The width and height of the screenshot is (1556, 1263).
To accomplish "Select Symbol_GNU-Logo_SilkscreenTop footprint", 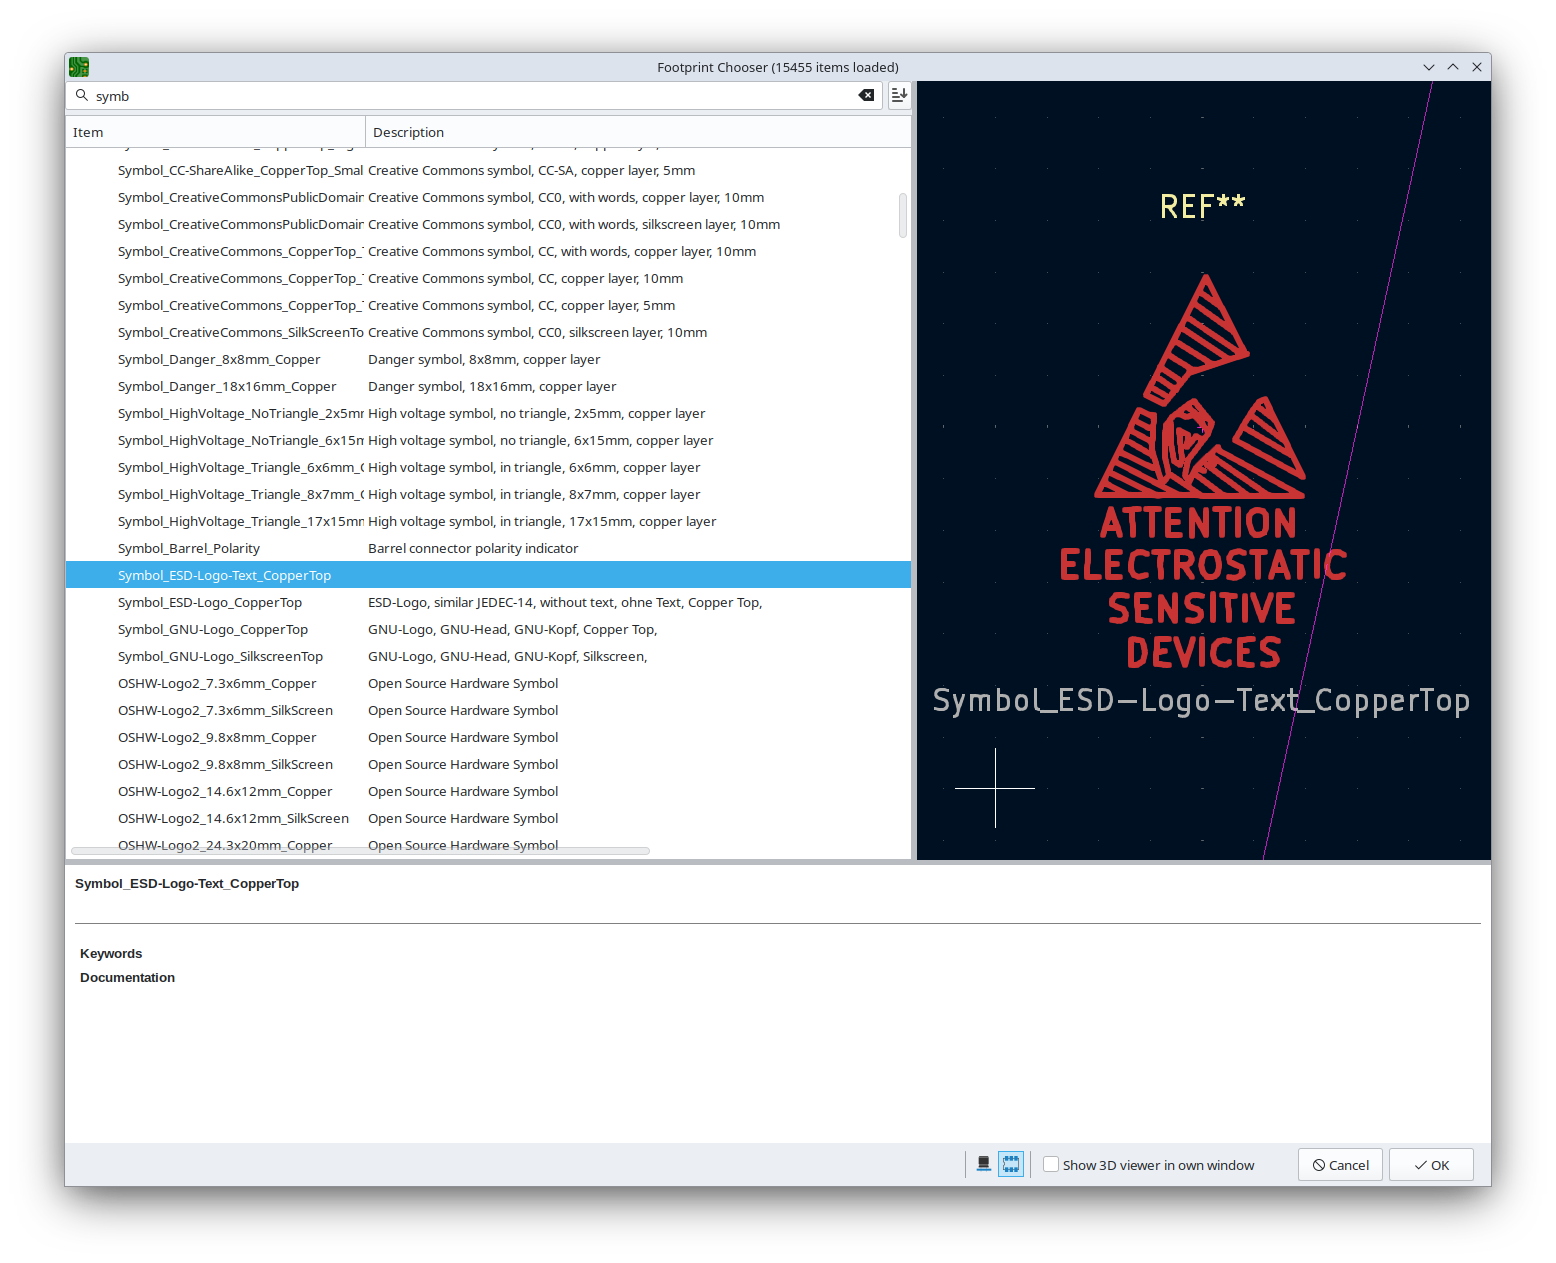I will [488, 656].
